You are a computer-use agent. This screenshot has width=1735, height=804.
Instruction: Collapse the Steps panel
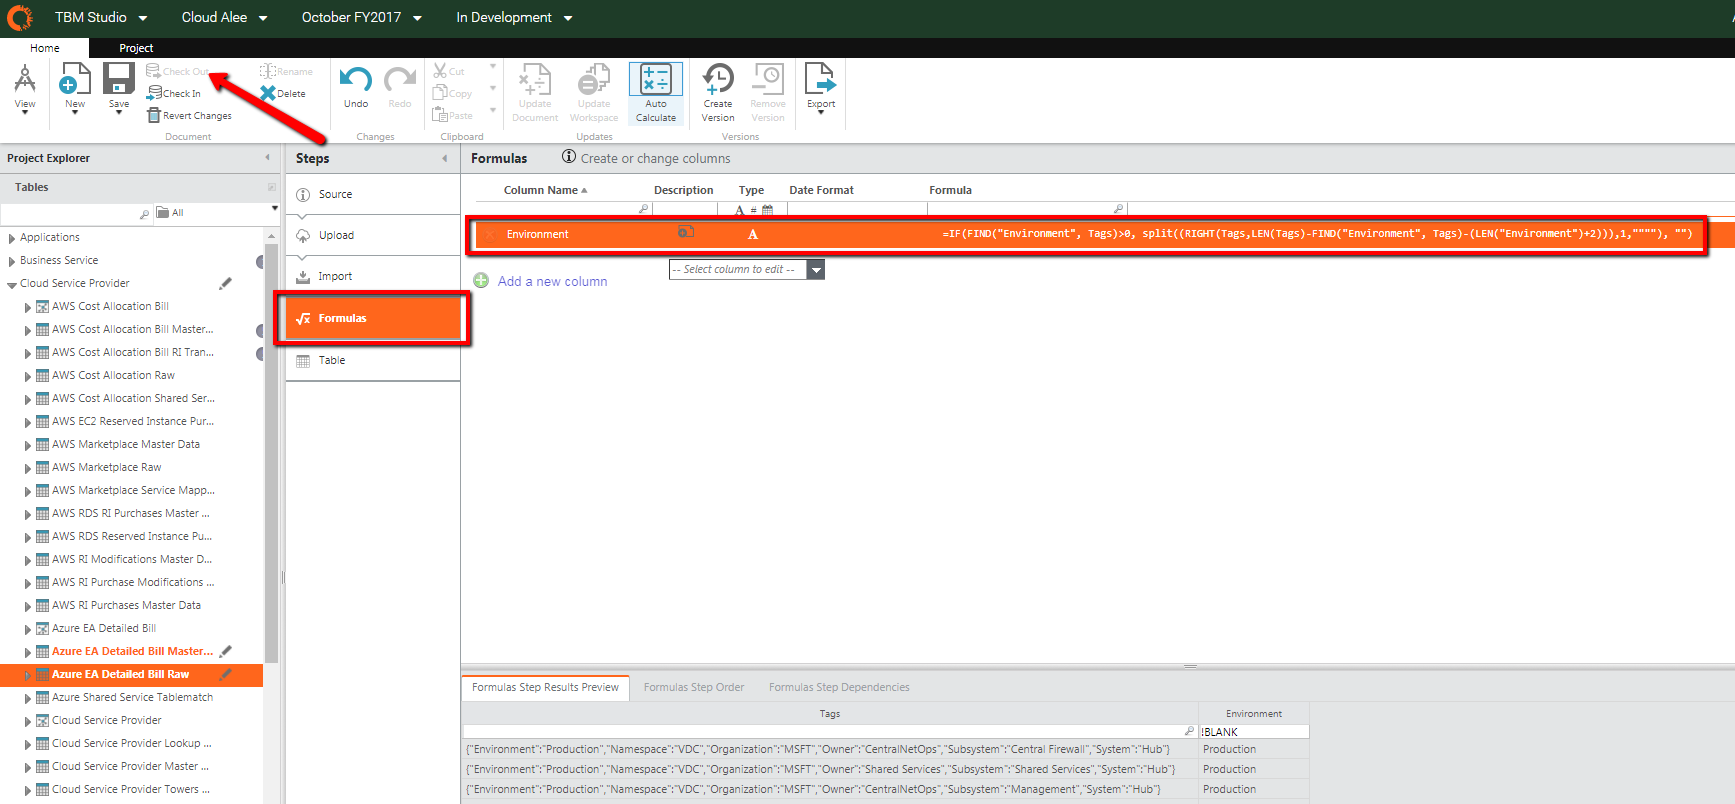point(445,158)
